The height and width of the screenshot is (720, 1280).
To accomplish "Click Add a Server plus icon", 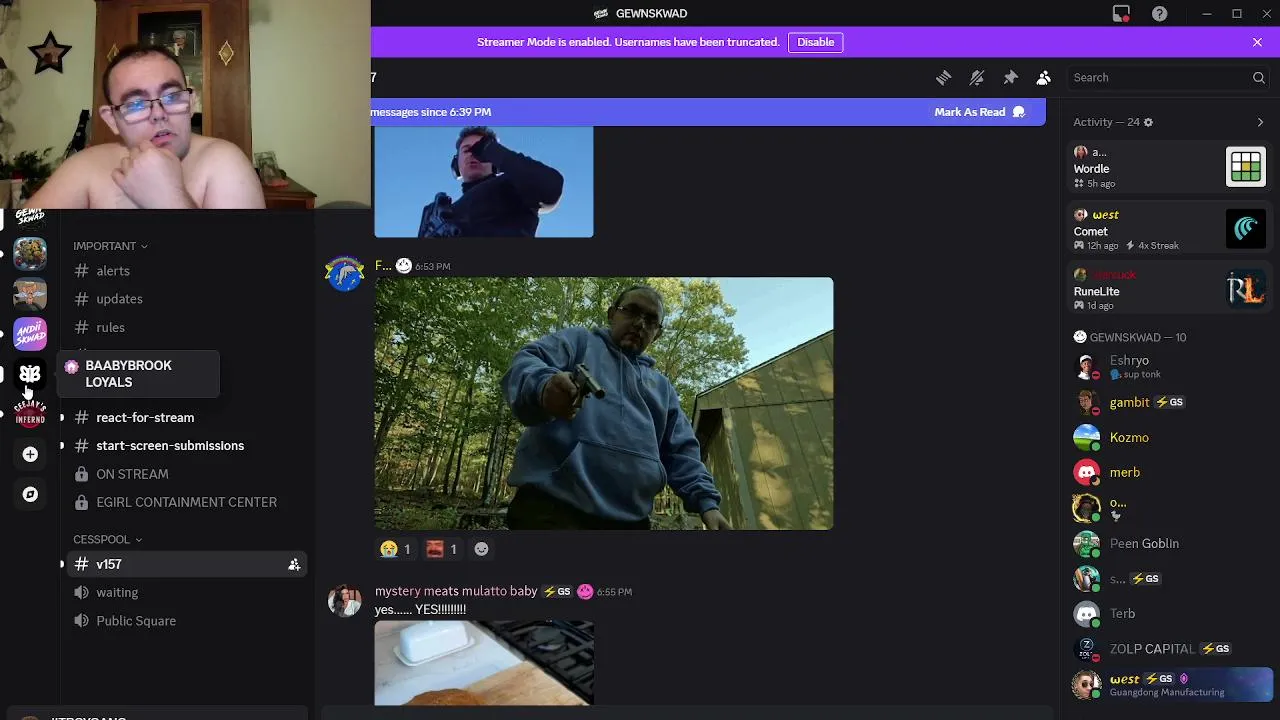I will (x=30, y=454).
